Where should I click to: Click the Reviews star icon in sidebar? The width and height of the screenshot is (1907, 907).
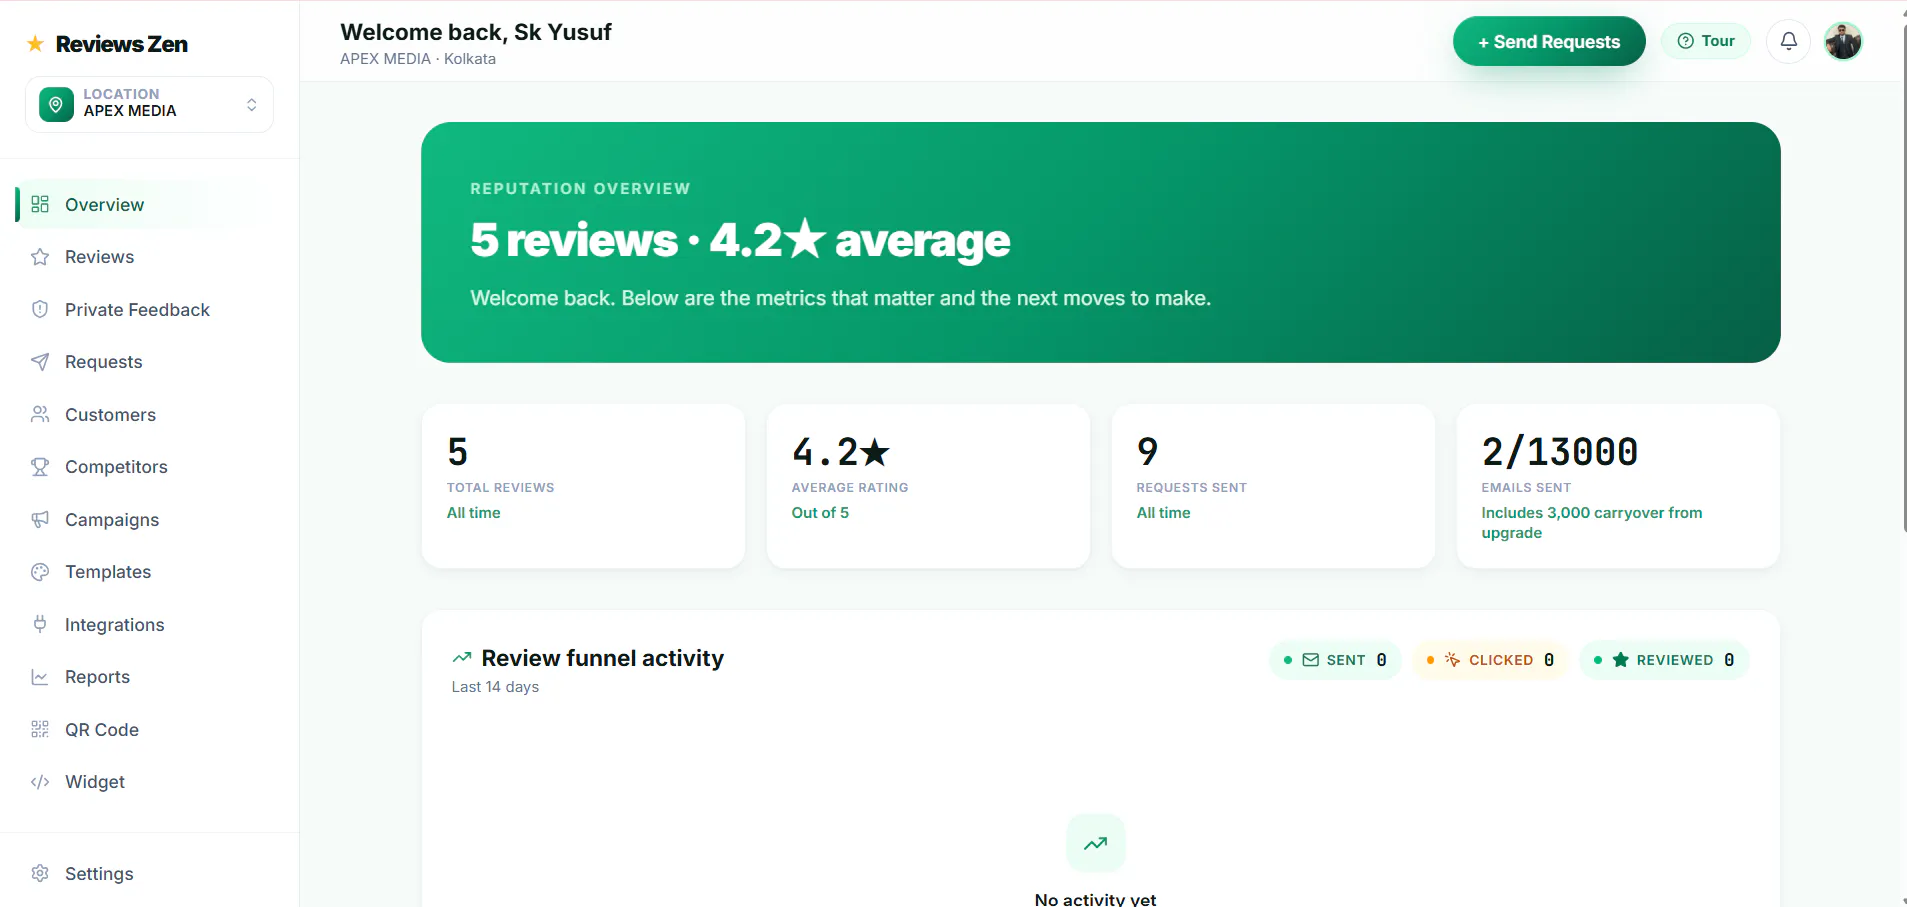coord(40,257)
